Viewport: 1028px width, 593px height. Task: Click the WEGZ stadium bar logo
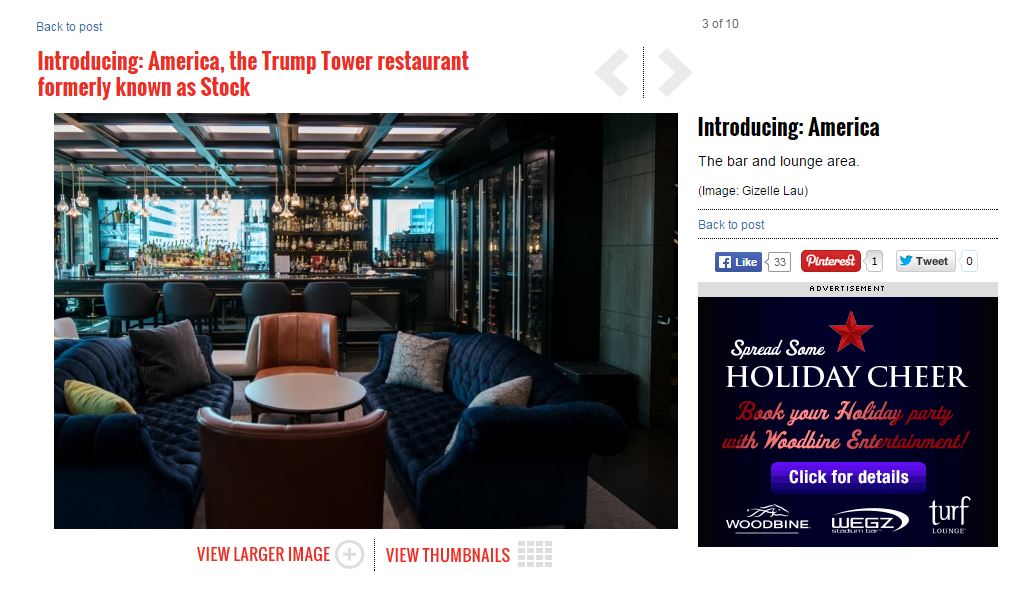(x=869, y=521)
